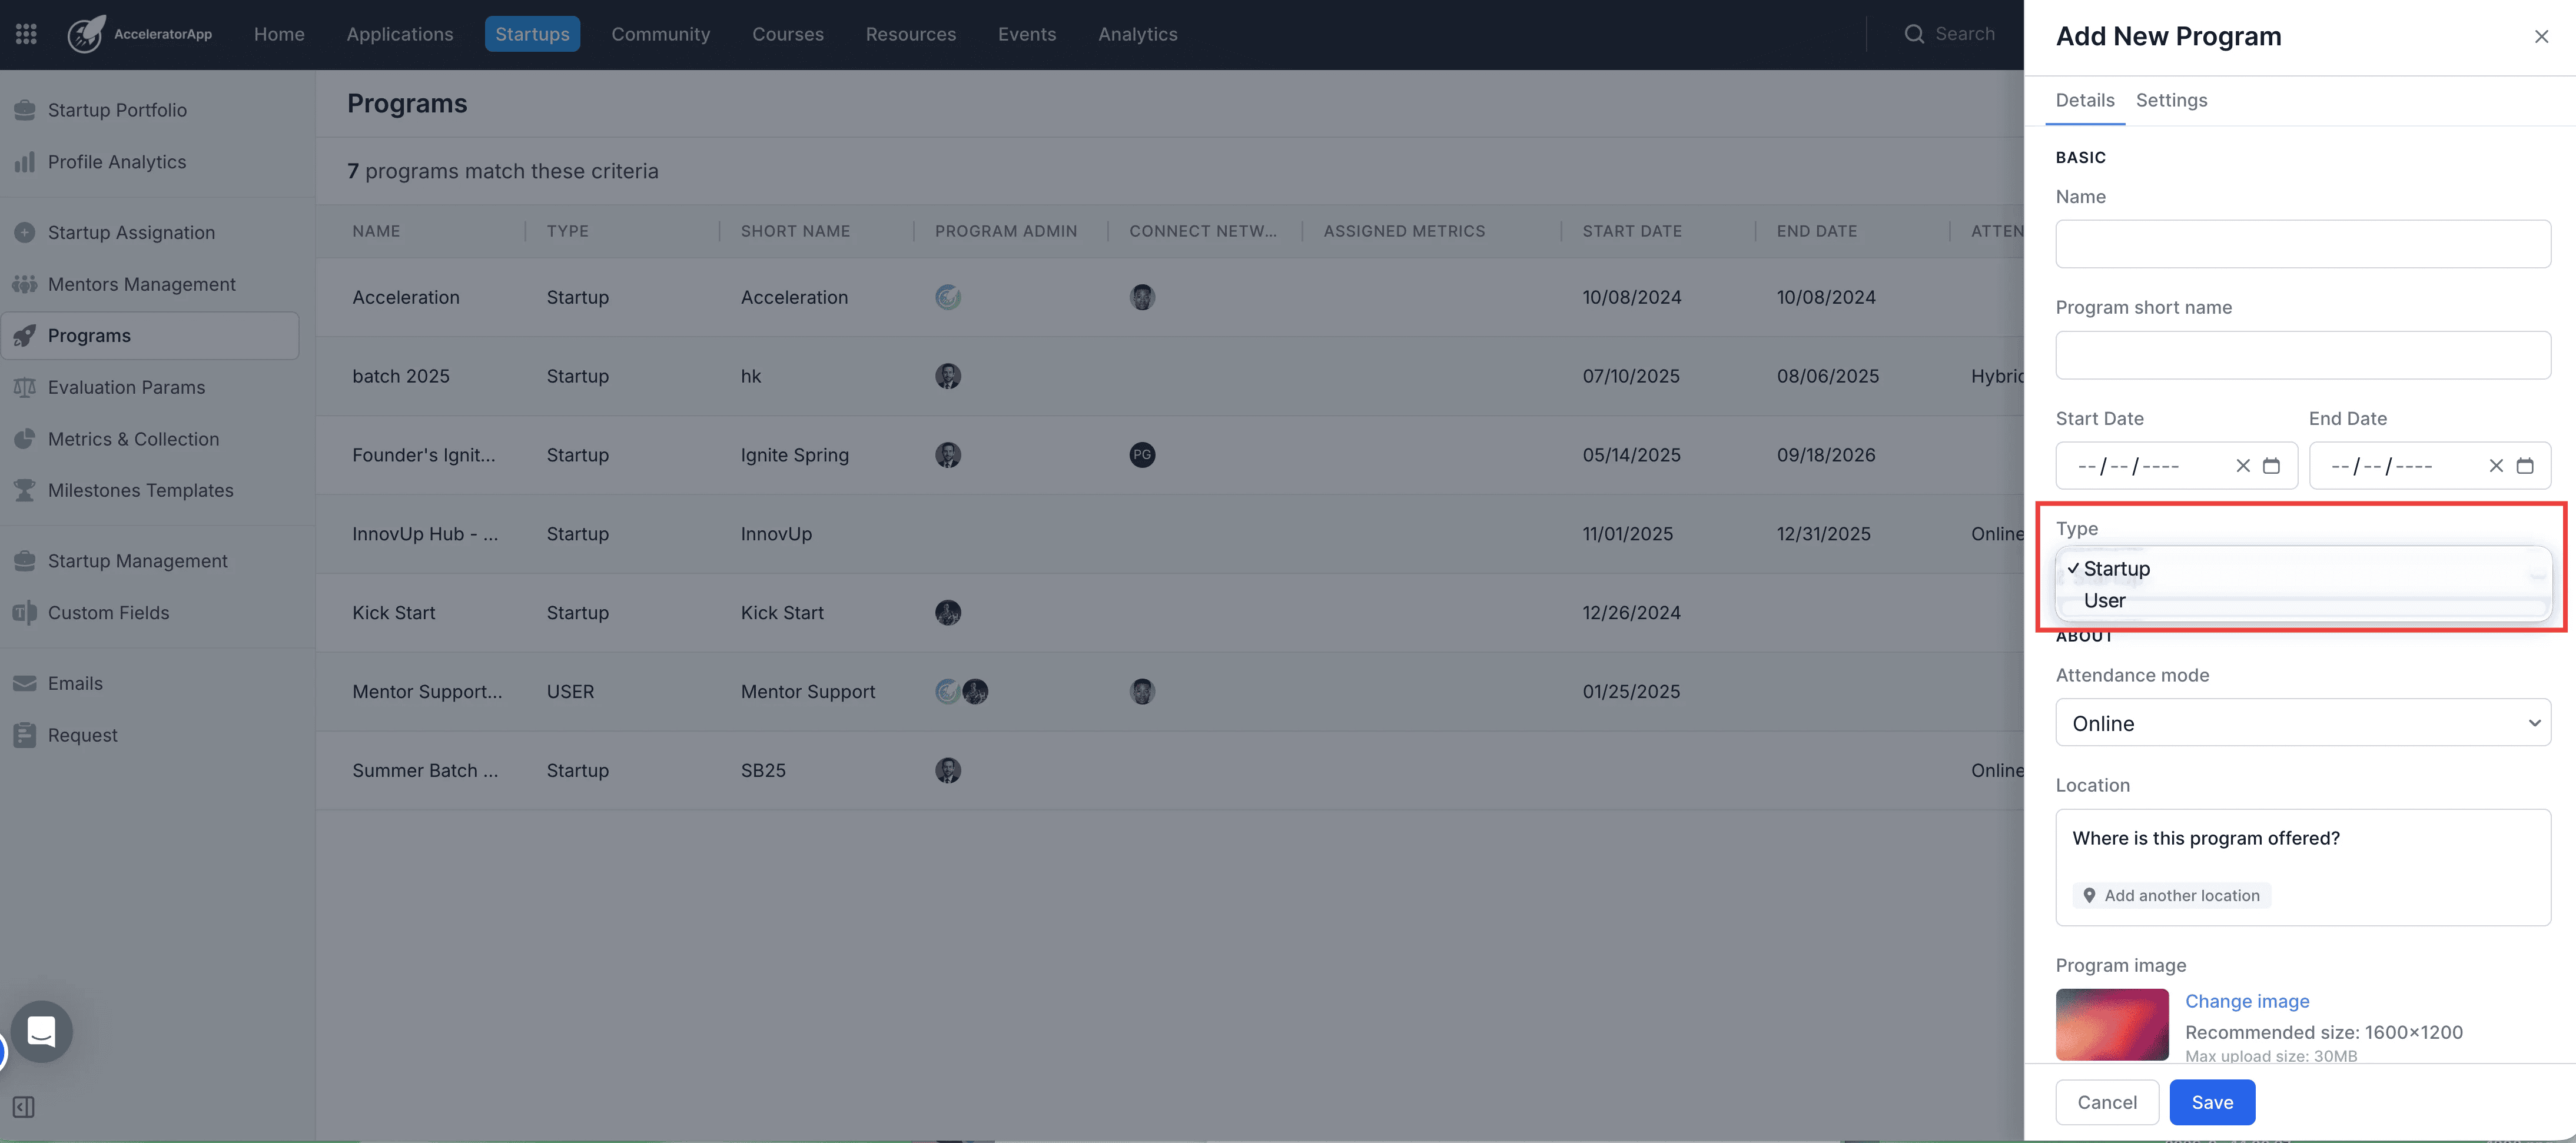Click the Change image link

2247,1002
